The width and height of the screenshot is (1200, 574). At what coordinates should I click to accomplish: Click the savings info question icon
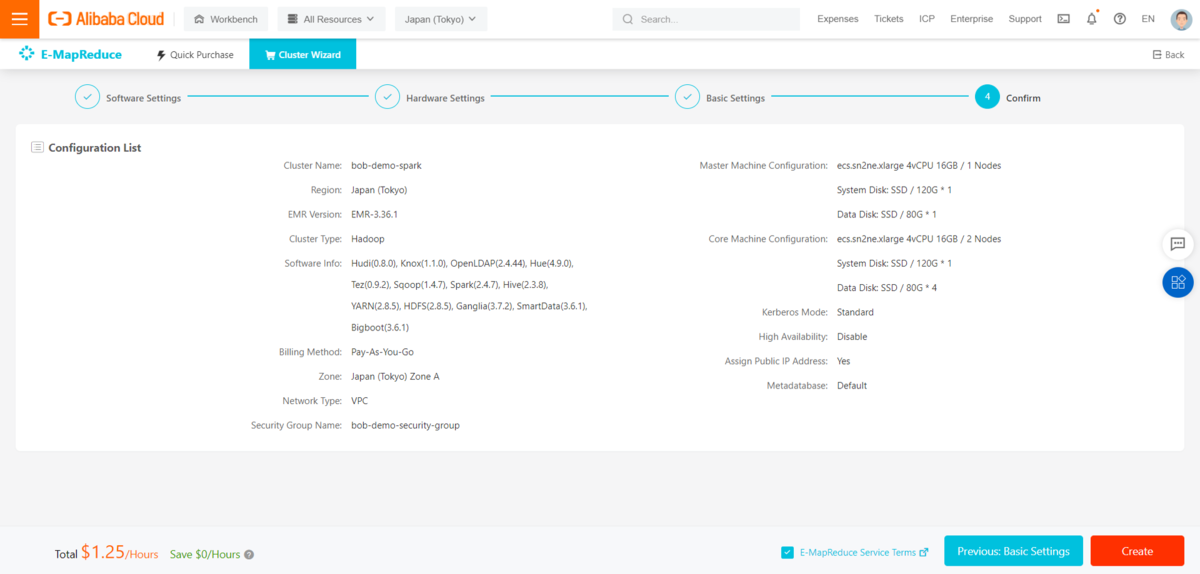(249, 554)
